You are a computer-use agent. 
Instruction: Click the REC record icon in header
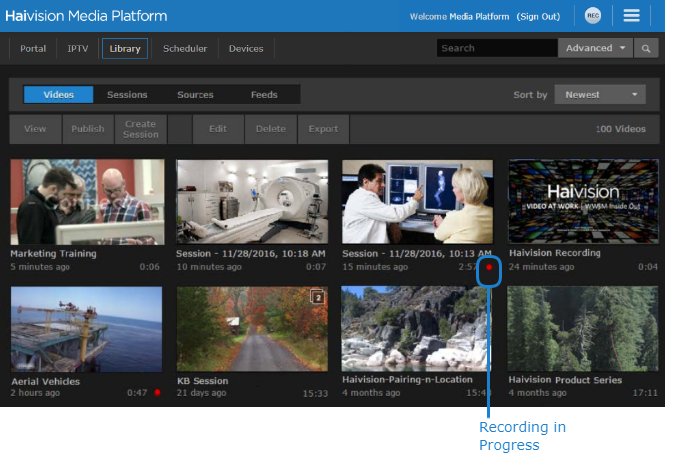tap(593, 16)
